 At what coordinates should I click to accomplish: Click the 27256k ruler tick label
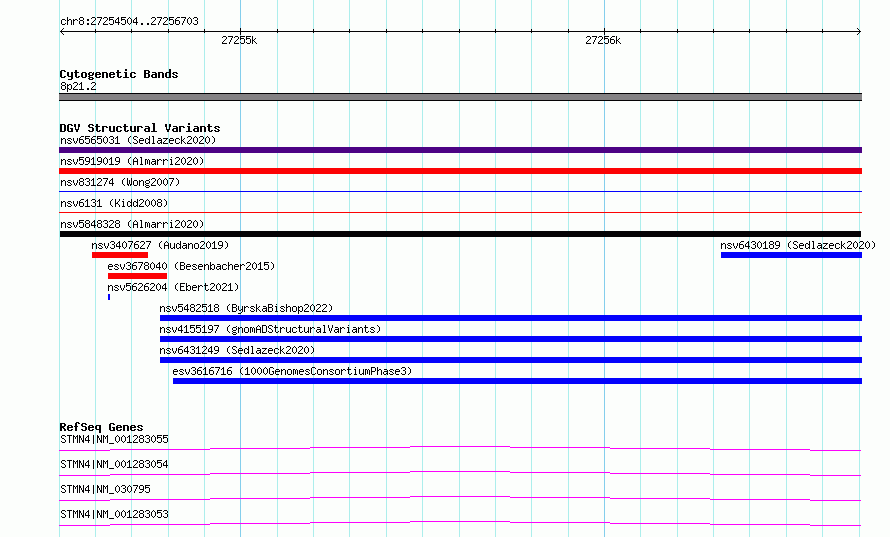pyautogui.click(x=603, y=40)
